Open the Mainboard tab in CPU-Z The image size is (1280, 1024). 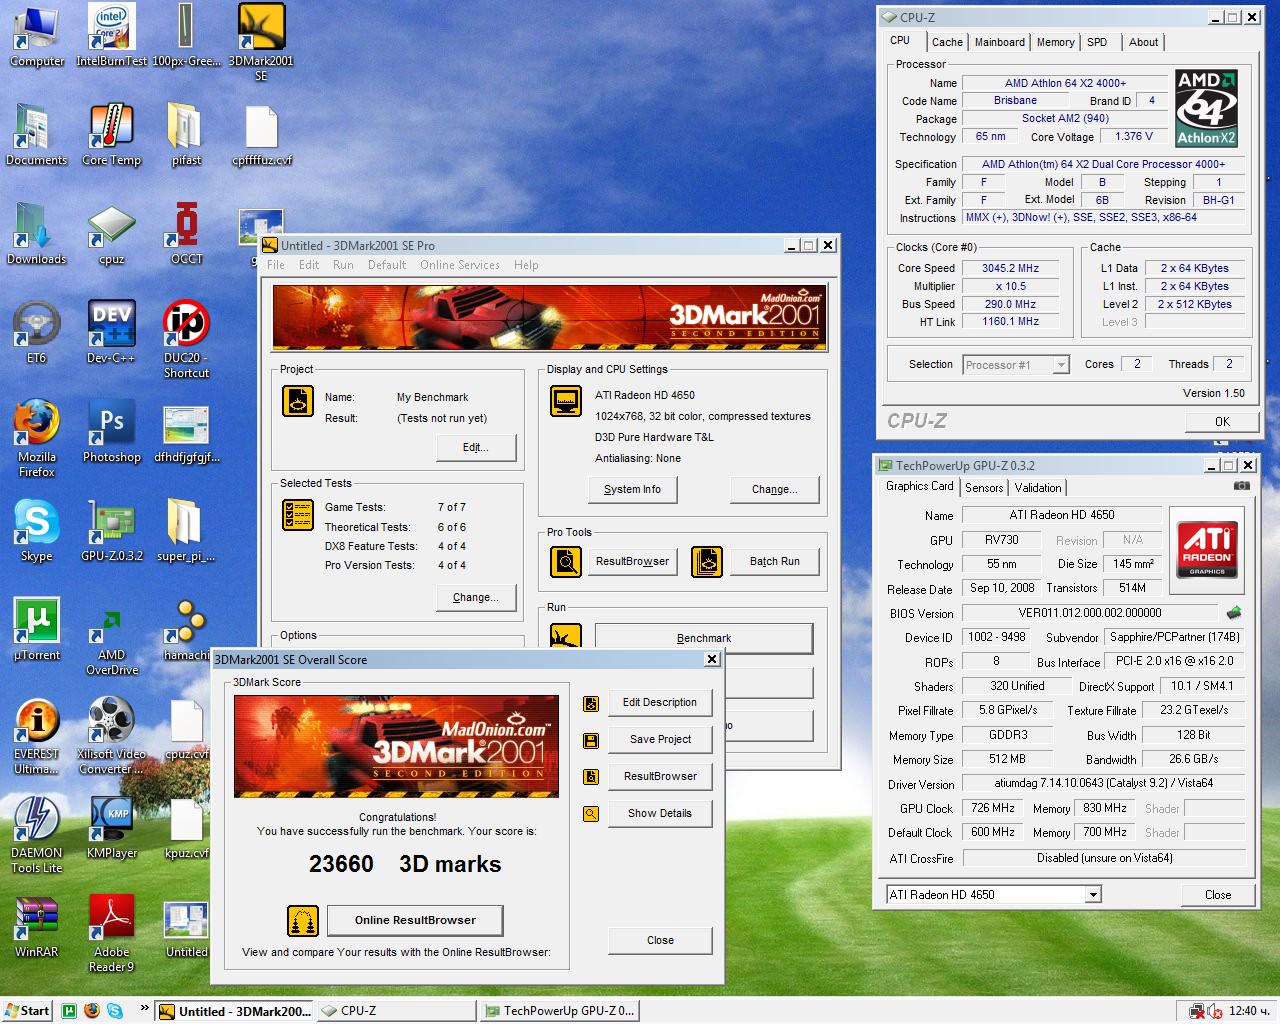(x=1000, y=42)
